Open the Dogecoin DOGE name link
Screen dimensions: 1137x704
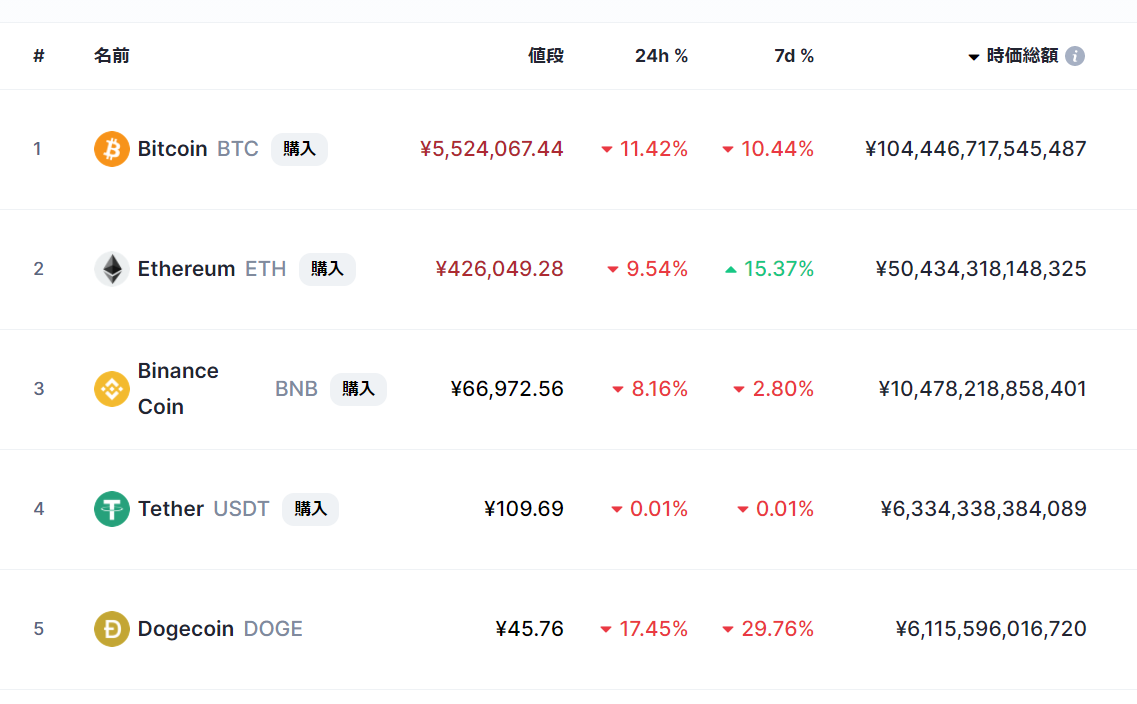(186, 628)
